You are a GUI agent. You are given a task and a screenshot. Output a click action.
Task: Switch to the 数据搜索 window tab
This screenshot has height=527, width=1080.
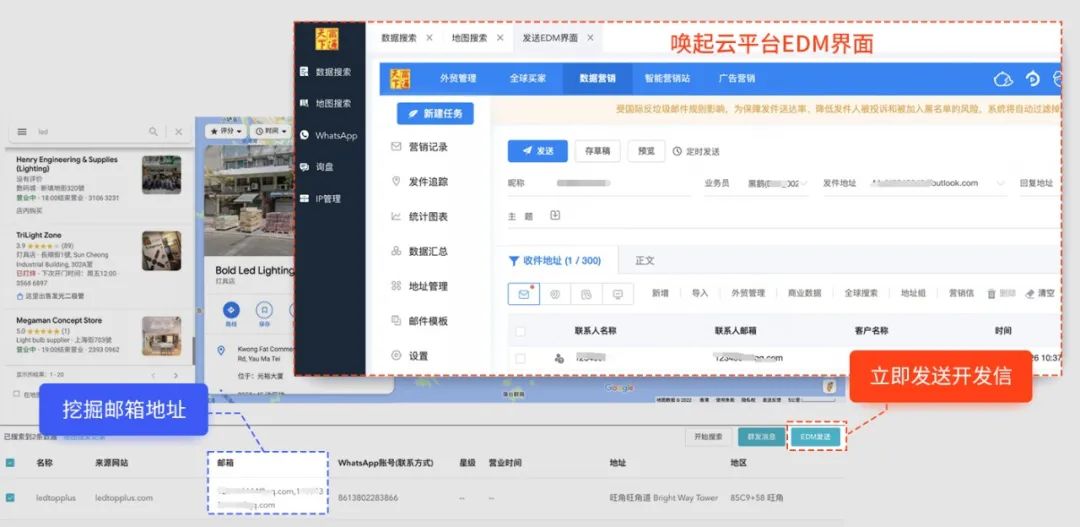[x=399, y=38]
